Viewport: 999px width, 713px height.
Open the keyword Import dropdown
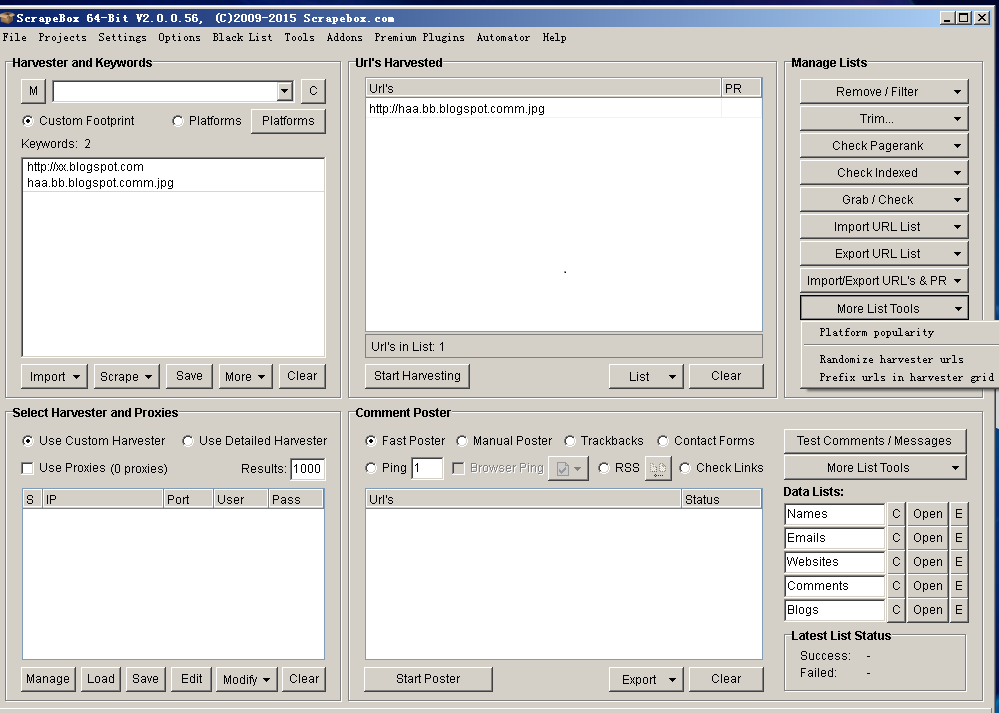coord(54,376)
